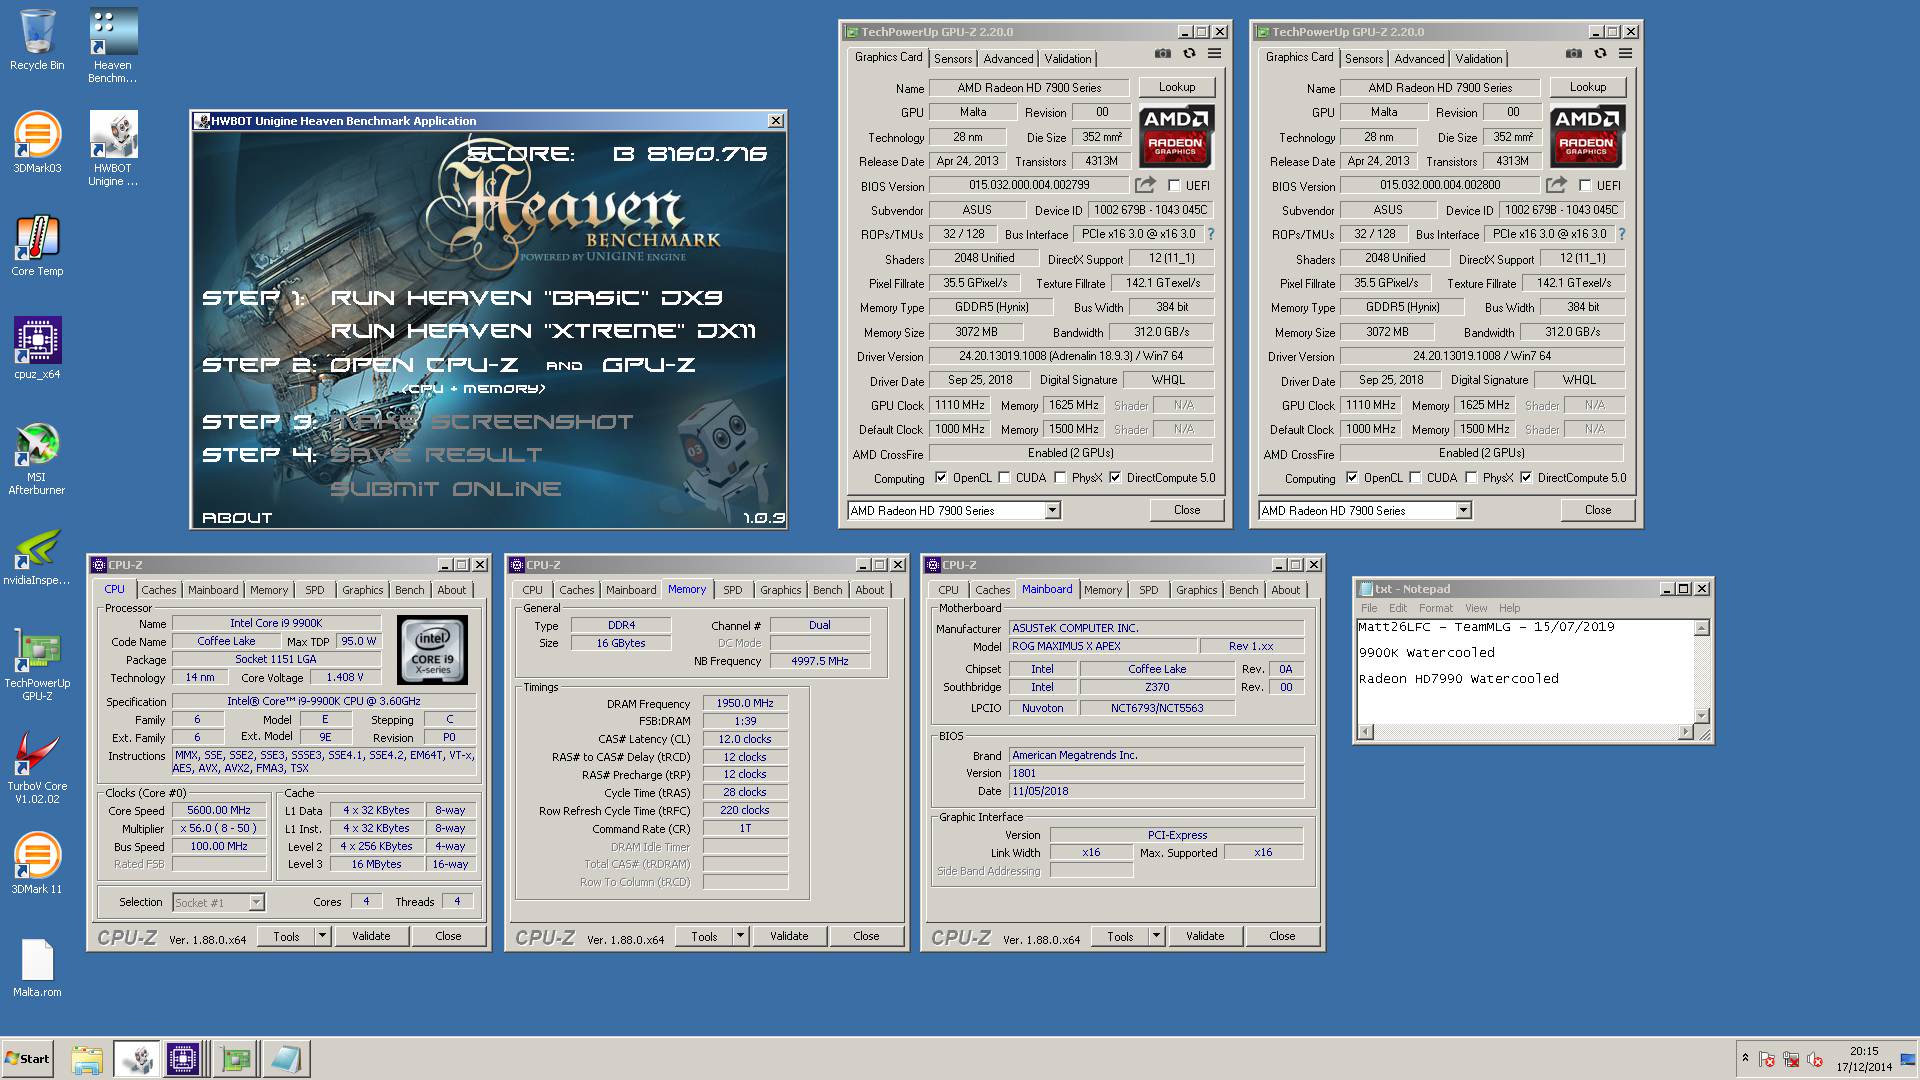Expand GPU selector dropdown in right GPU-Z
The height and width of the screenshot is (1080, 1920).
point(1463,511)
